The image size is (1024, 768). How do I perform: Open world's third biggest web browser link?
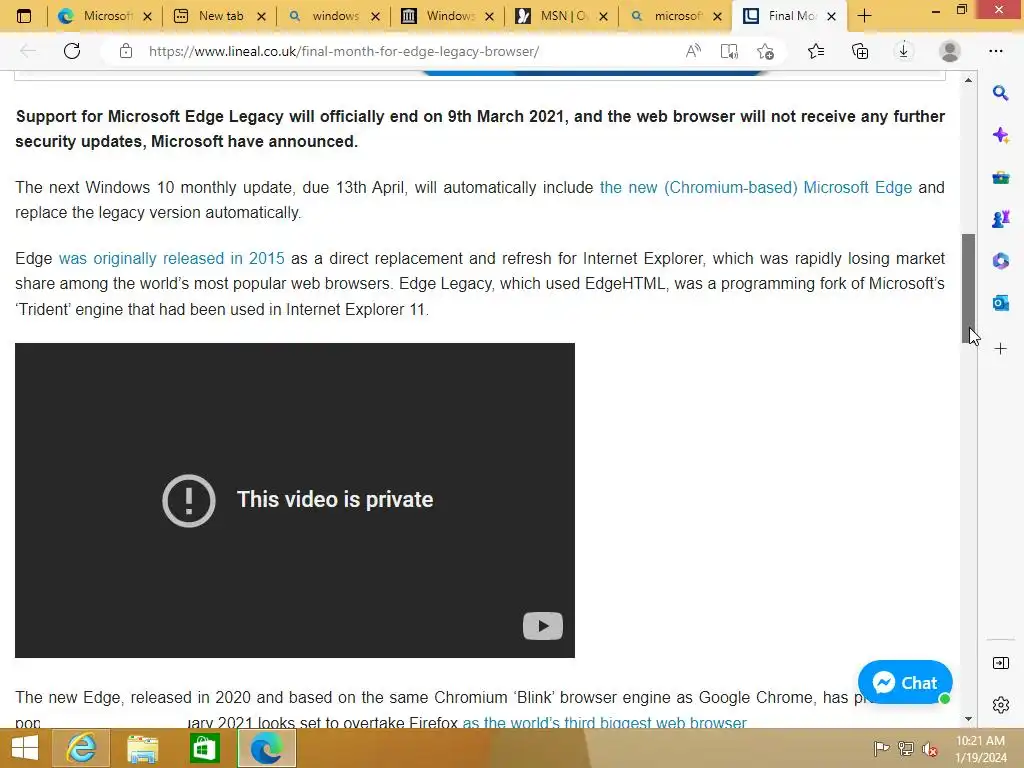click(604, 722)
